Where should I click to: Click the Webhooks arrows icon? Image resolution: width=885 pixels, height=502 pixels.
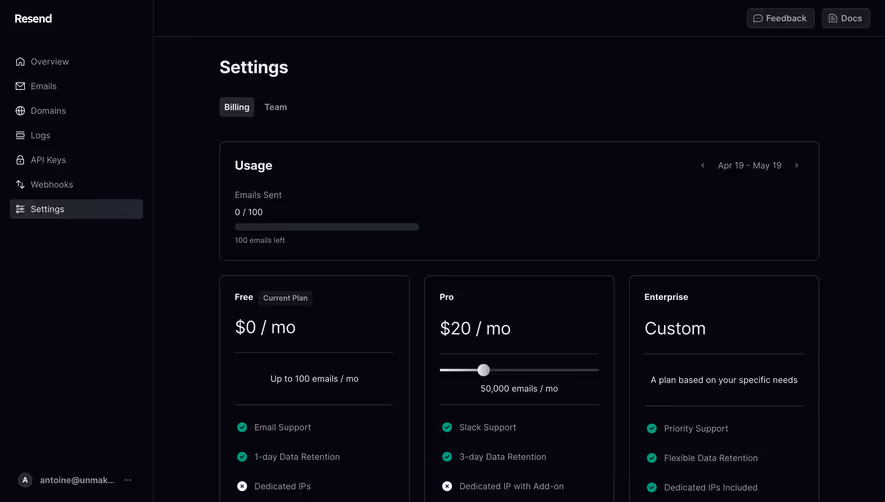tap(20, 185)
